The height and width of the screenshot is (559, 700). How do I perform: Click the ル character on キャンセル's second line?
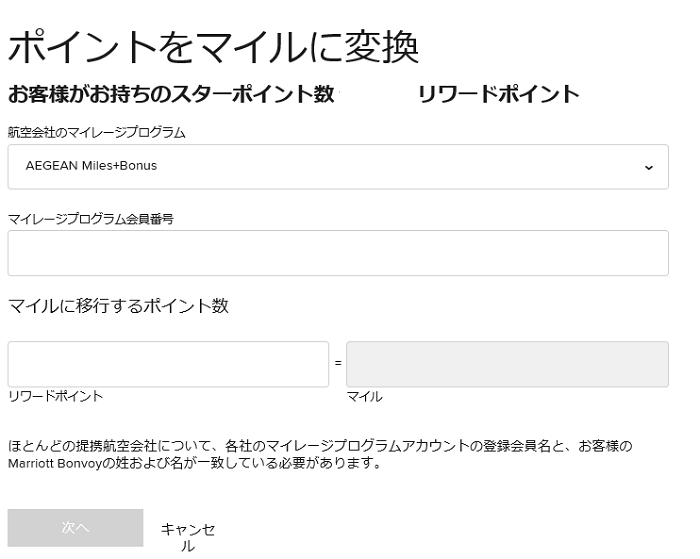click(188, 546)
